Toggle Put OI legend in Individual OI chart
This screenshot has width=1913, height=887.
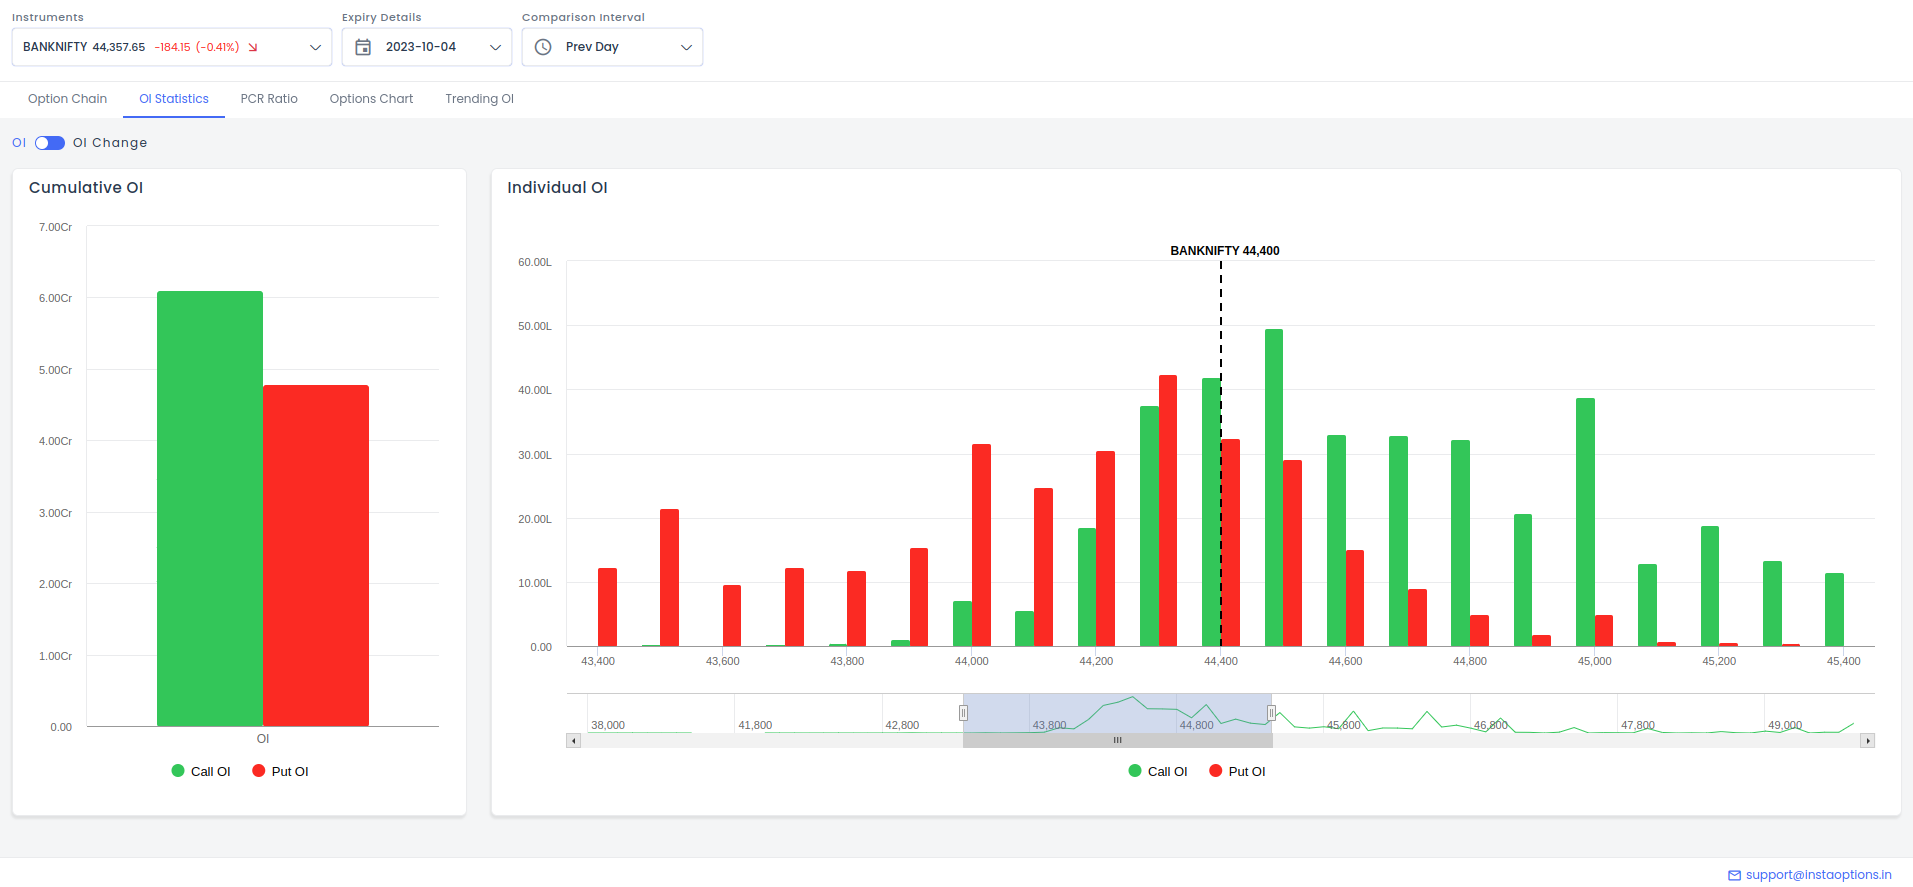point(1238,771)
